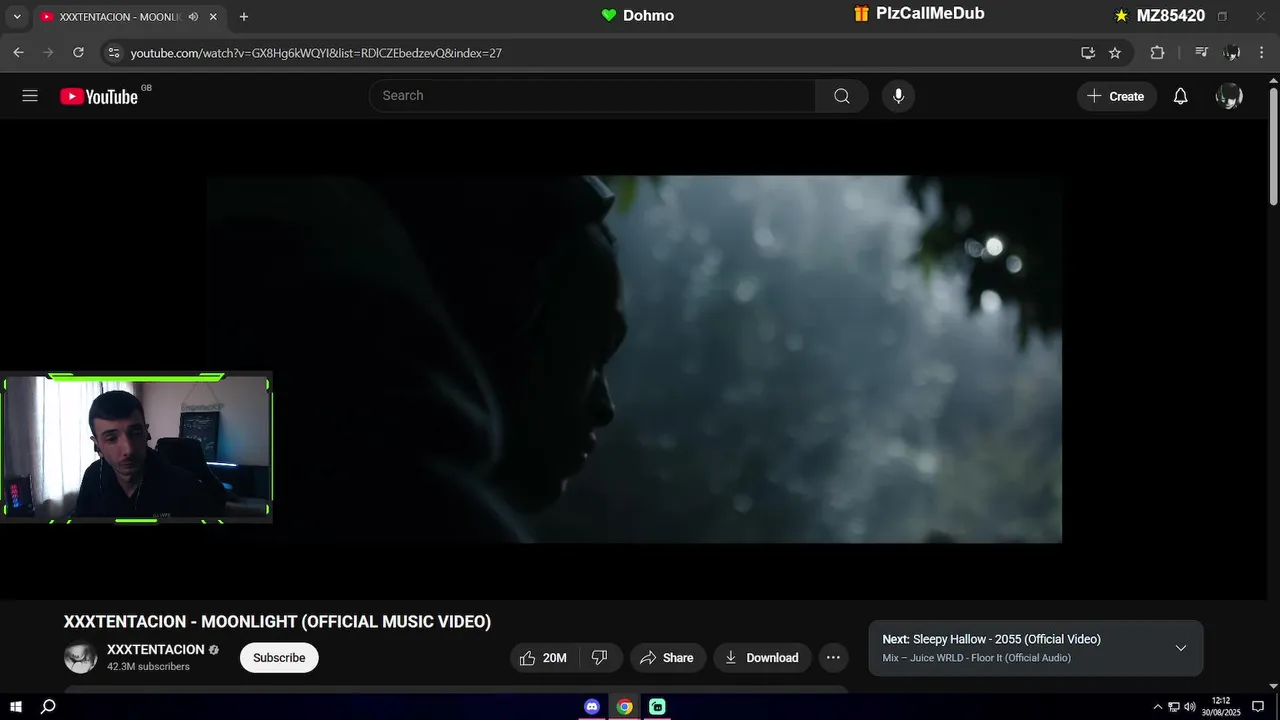Bookmark this page with the star
Viewport: 1280px width, 720px height.
tap(1115, 53)
